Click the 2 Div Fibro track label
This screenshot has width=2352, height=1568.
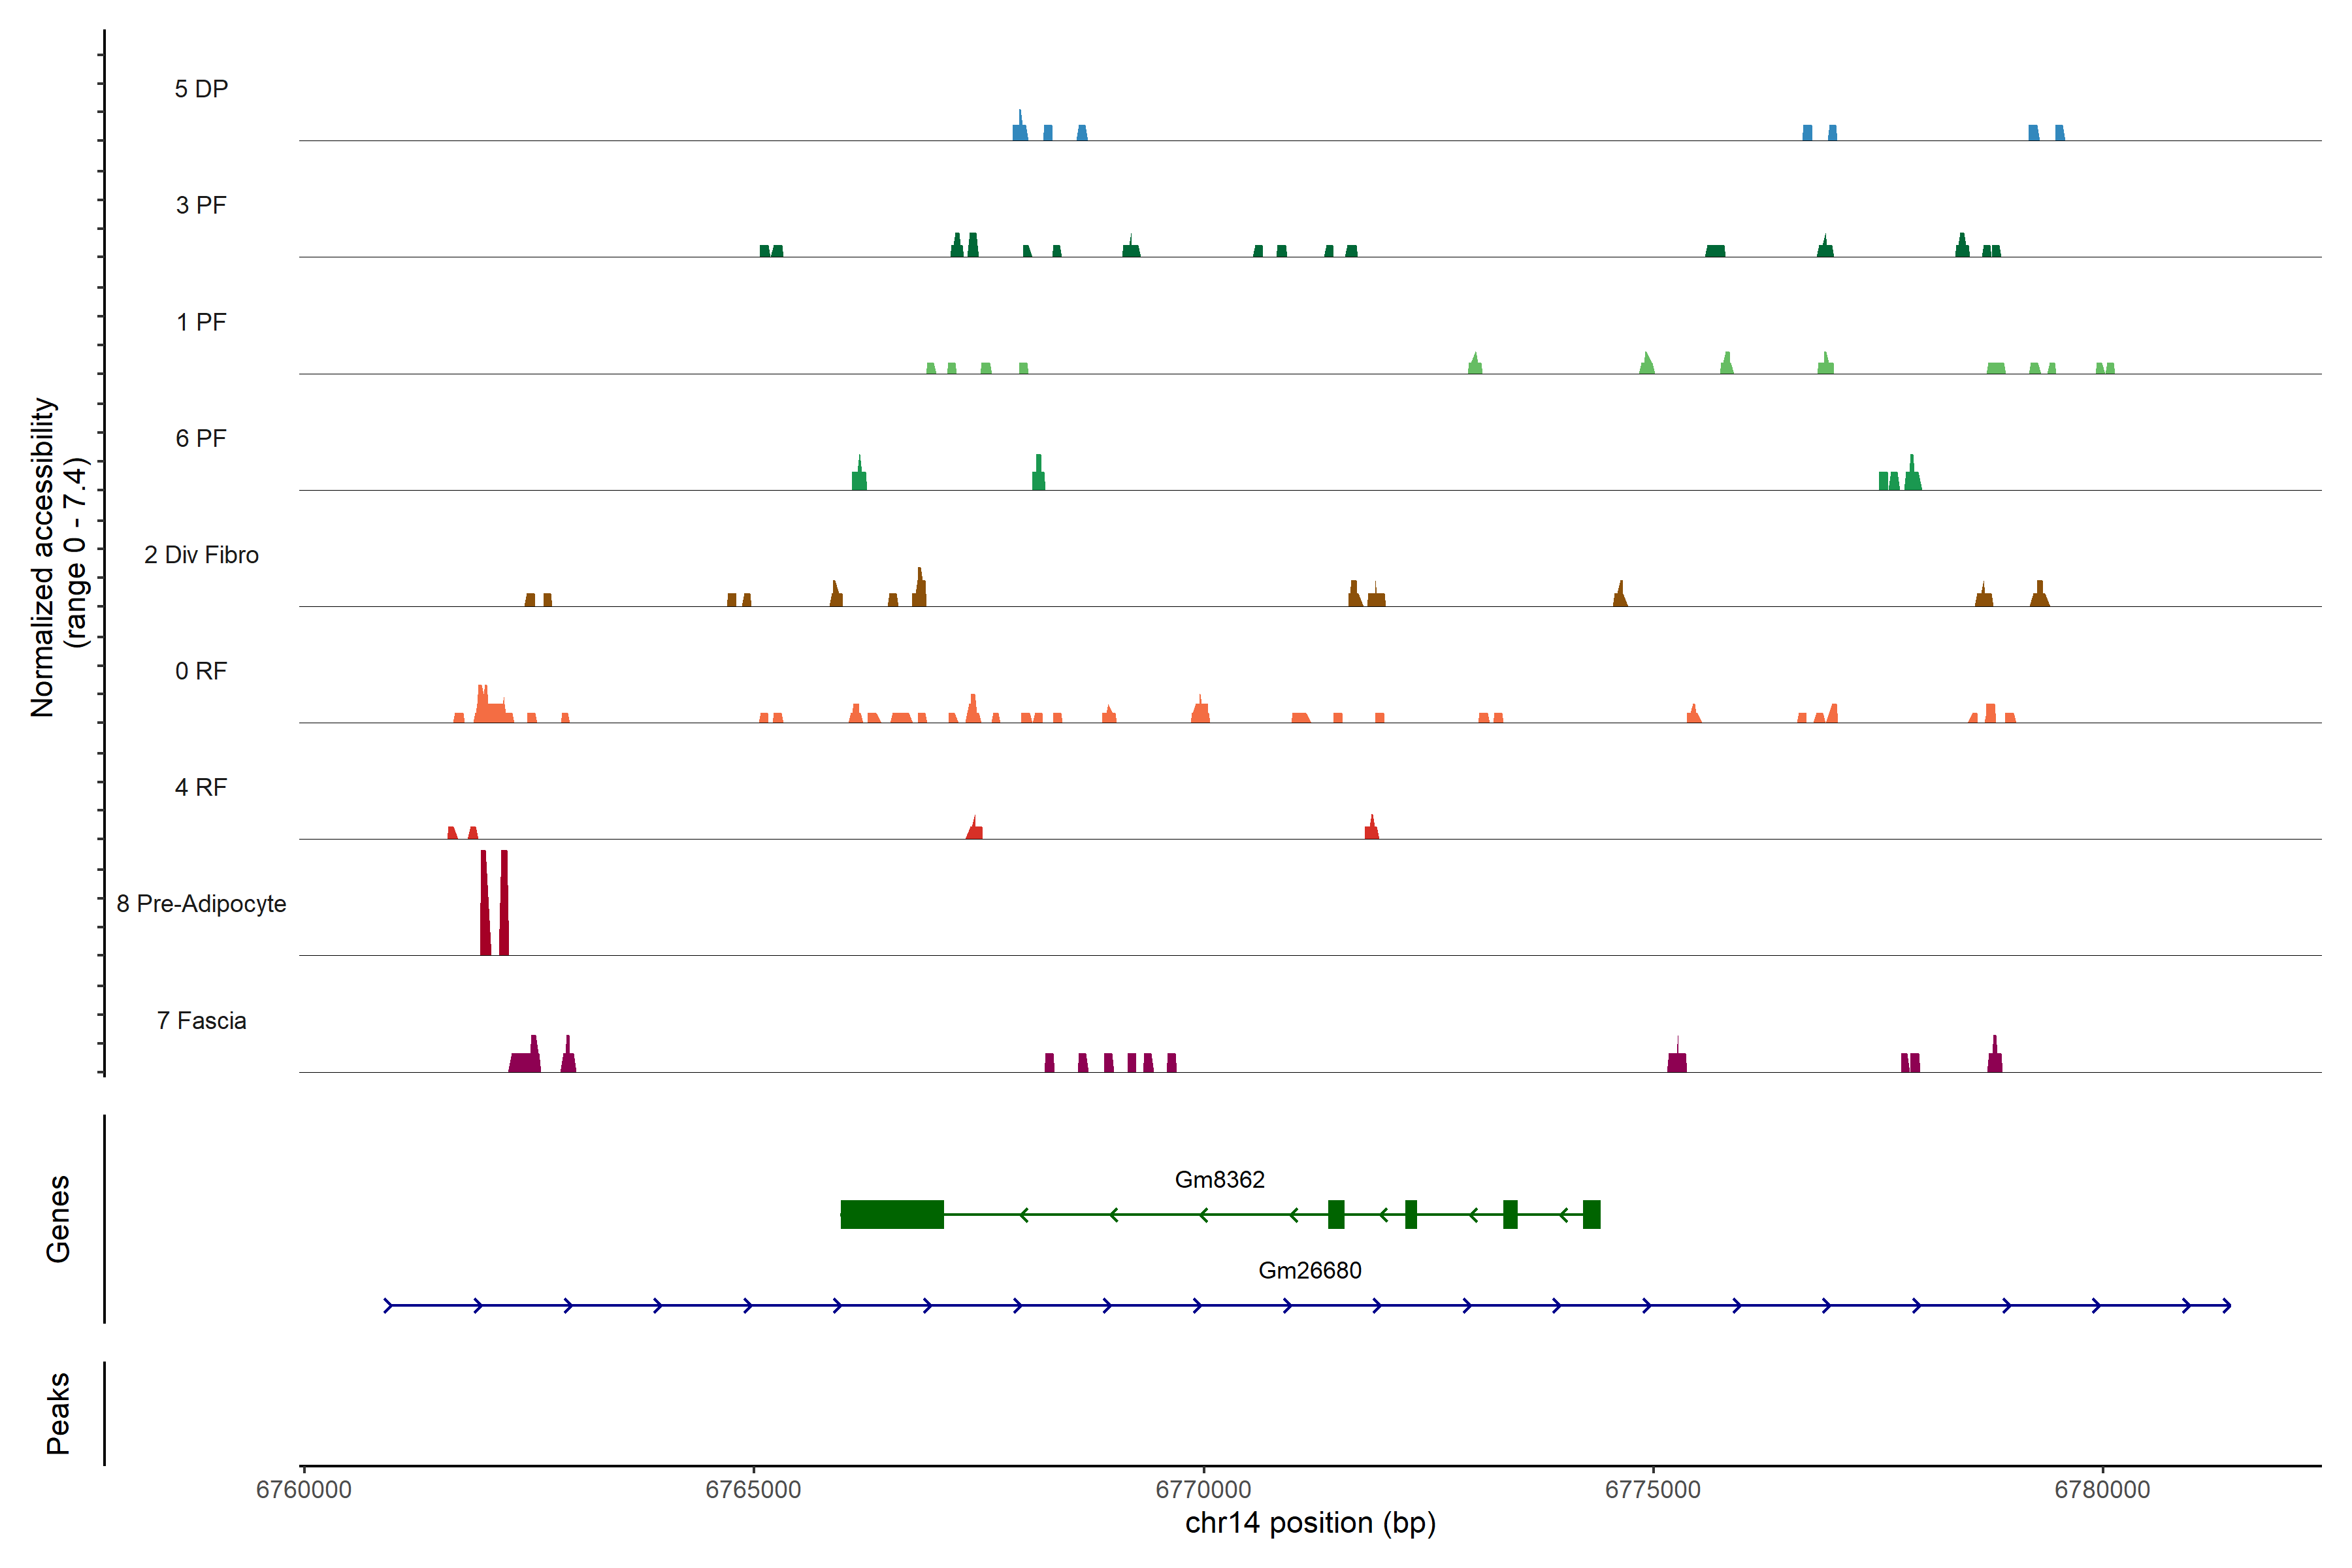(201, 555)
